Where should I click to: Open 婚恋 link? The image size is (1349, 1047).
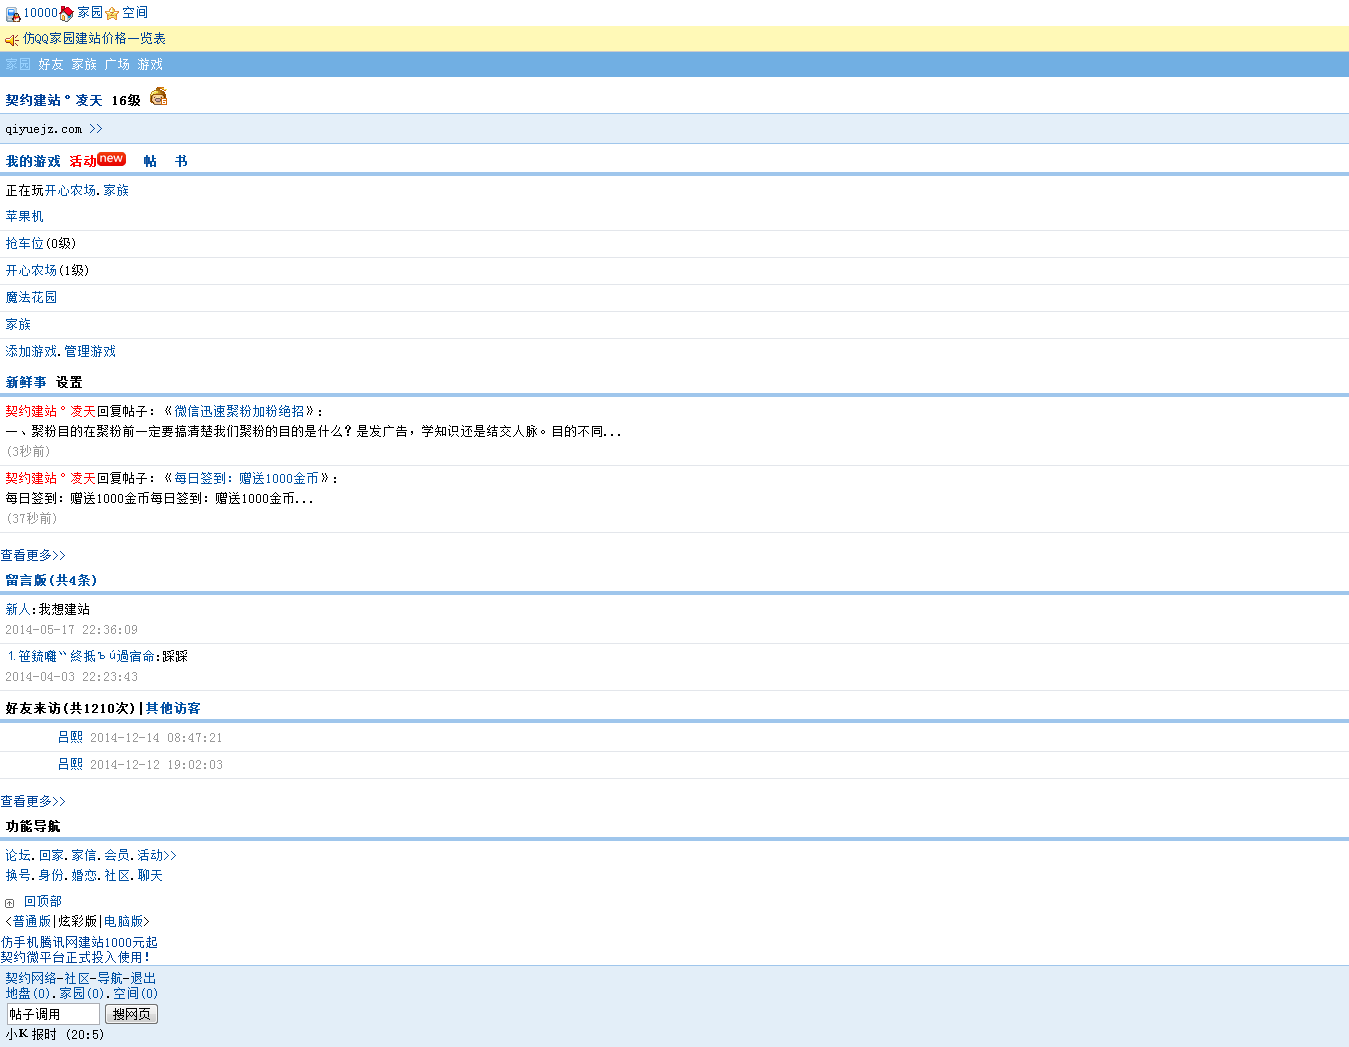[84, 876]
